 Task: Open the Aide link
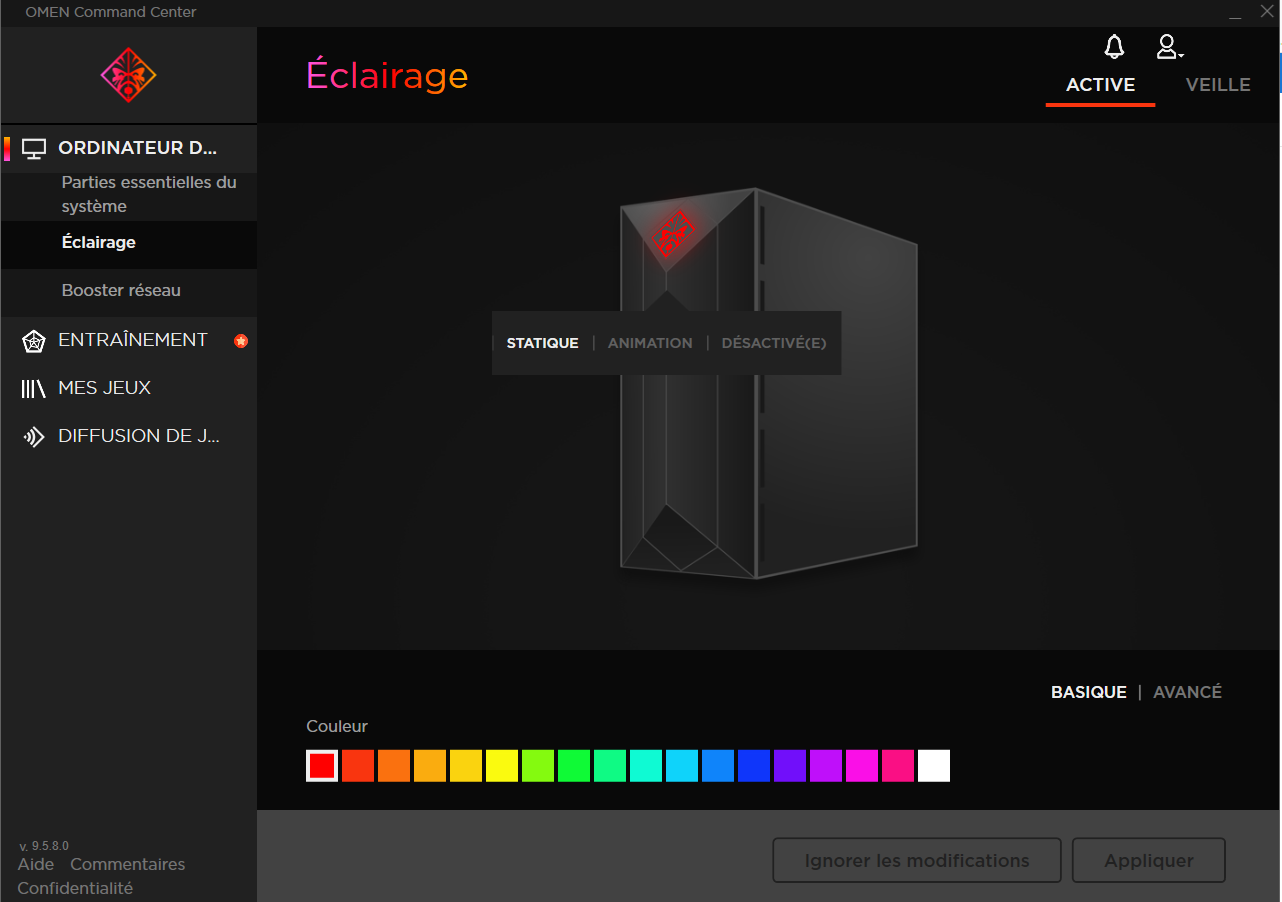[36, 864]
